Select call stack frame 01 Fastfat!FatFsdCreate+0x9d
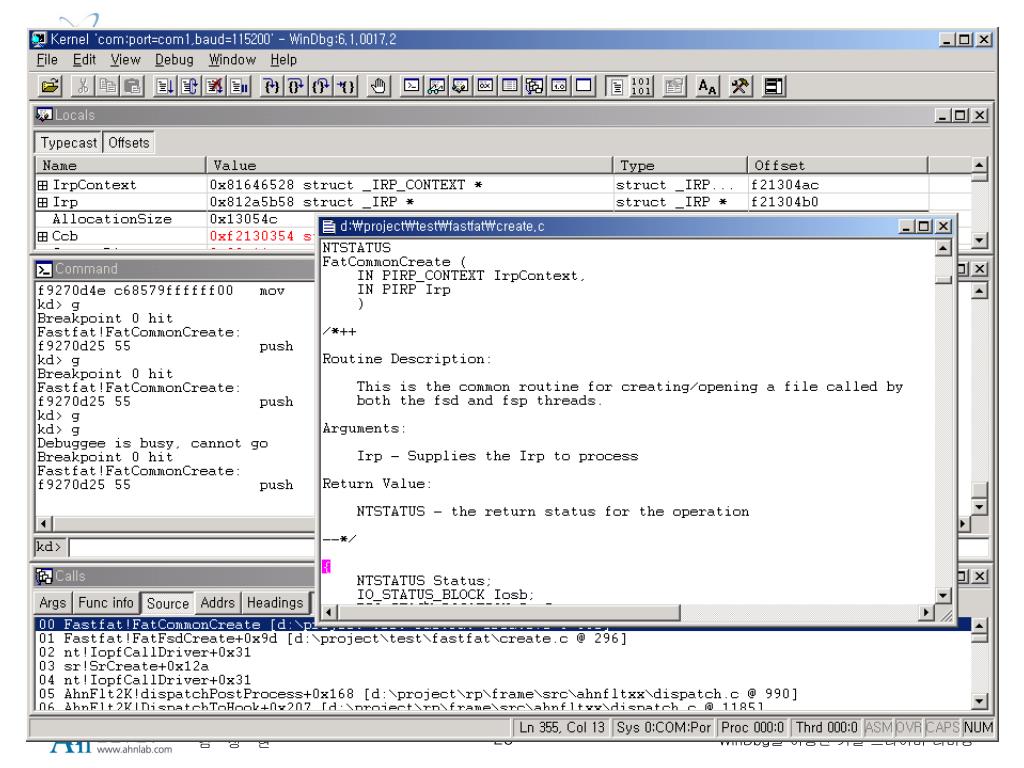The image size is (1024, 768). (x=332, y=638)
